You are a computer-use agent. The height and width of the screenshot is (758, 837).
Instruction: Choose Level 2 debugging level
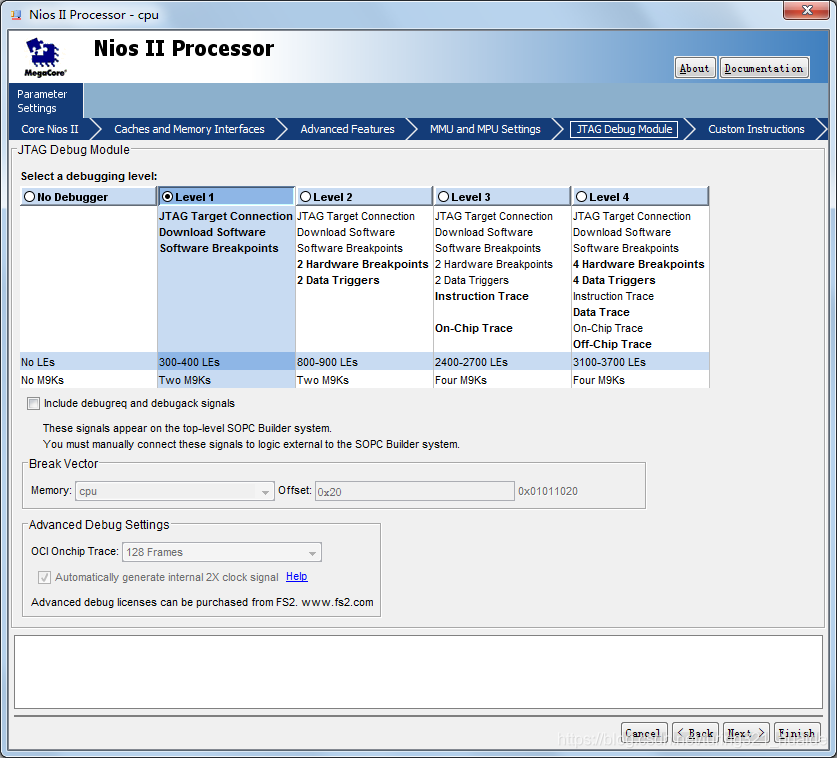pyautogui.click(x=305, y=197)
